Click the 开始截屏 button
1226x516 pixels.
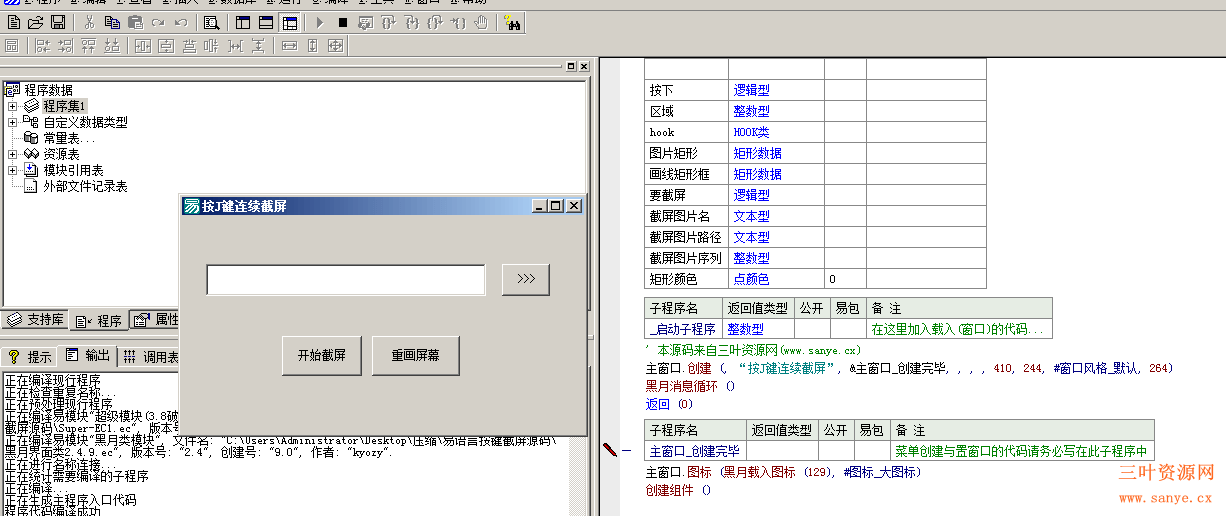click(322, 355)
